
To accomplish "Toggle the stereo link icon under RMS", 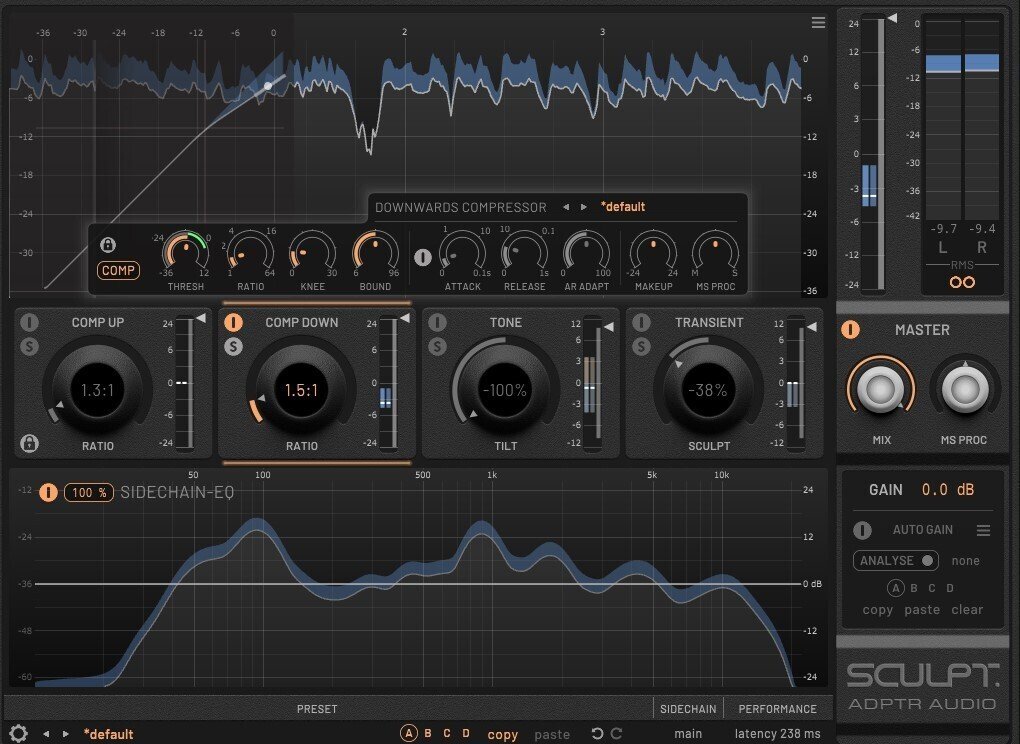I will click(x=962, y=282).
